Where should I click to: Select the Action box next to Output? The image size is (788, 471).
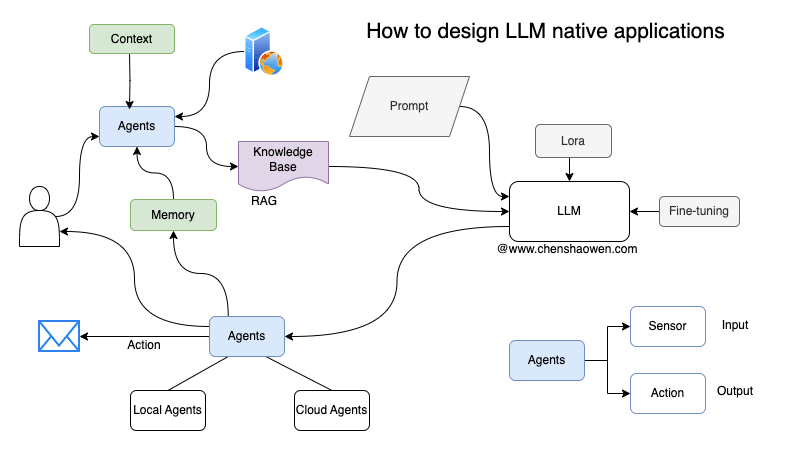pos(668,393)
